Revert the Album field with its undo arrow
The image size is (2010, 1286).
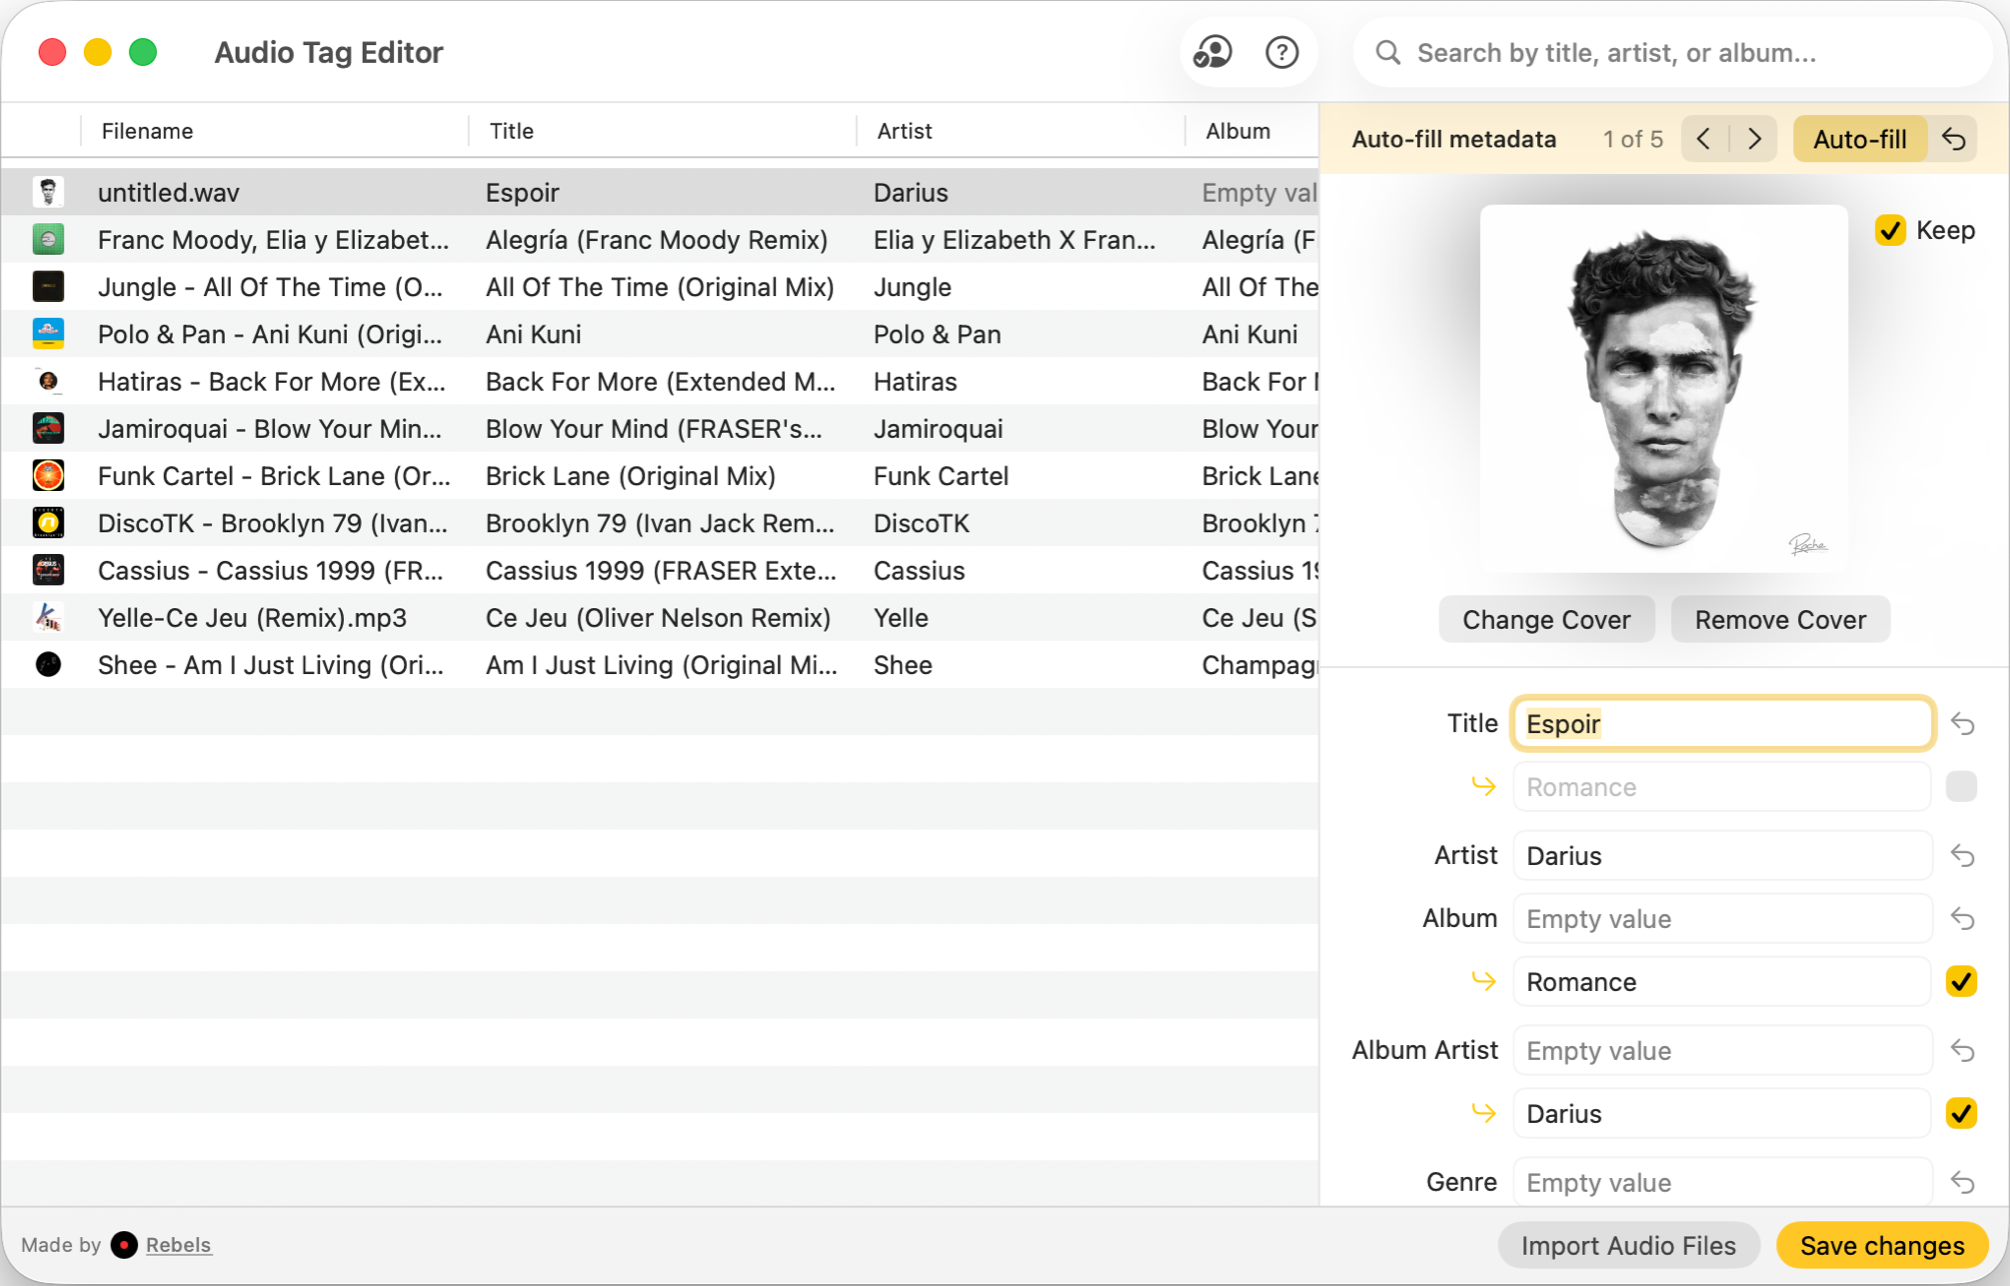pos(1962,919)
